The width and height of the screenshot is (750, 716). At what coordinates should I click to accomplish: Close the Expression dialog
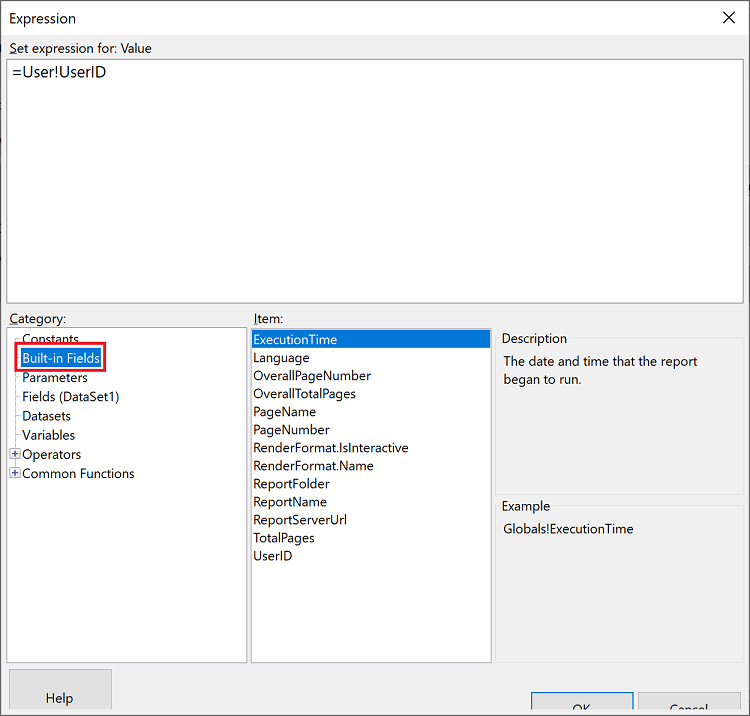[x=728, y=18]
